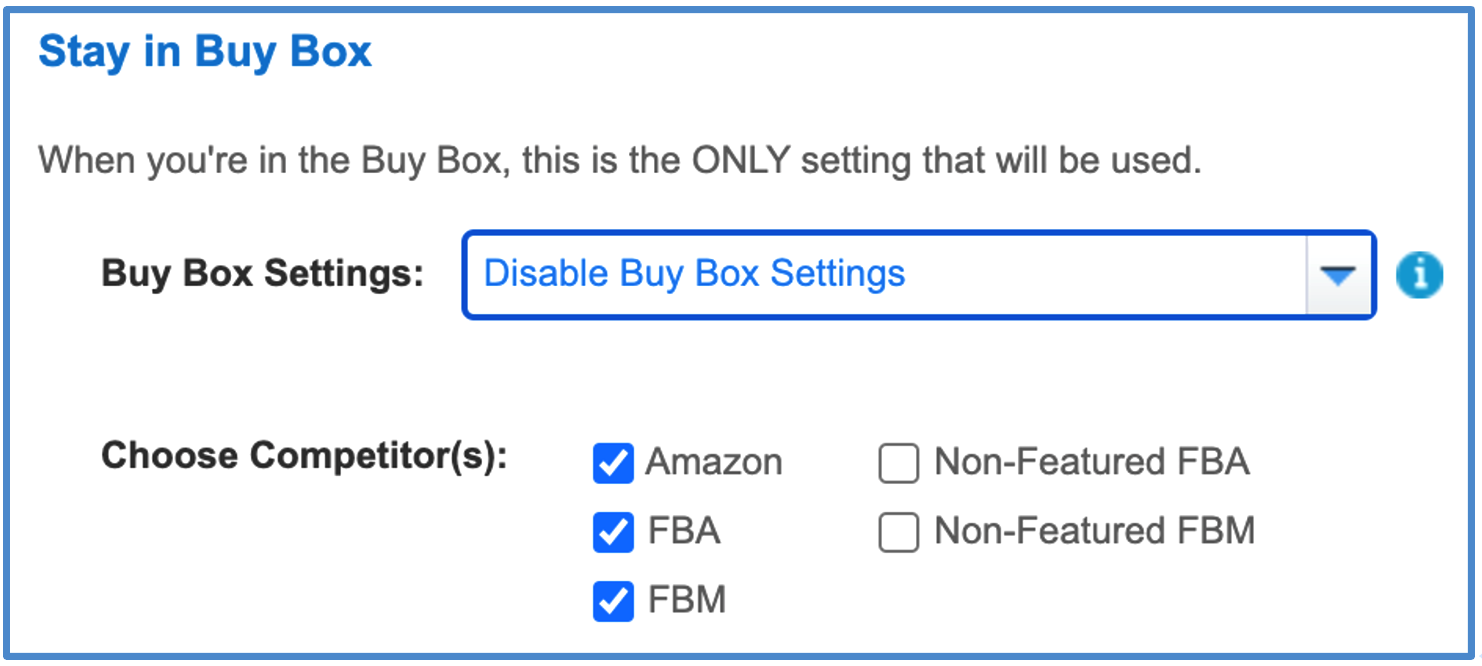Uncheck the Amazon competitor checkbox
The width and height of the screenshot is (1482, 666).
[613, 463]
